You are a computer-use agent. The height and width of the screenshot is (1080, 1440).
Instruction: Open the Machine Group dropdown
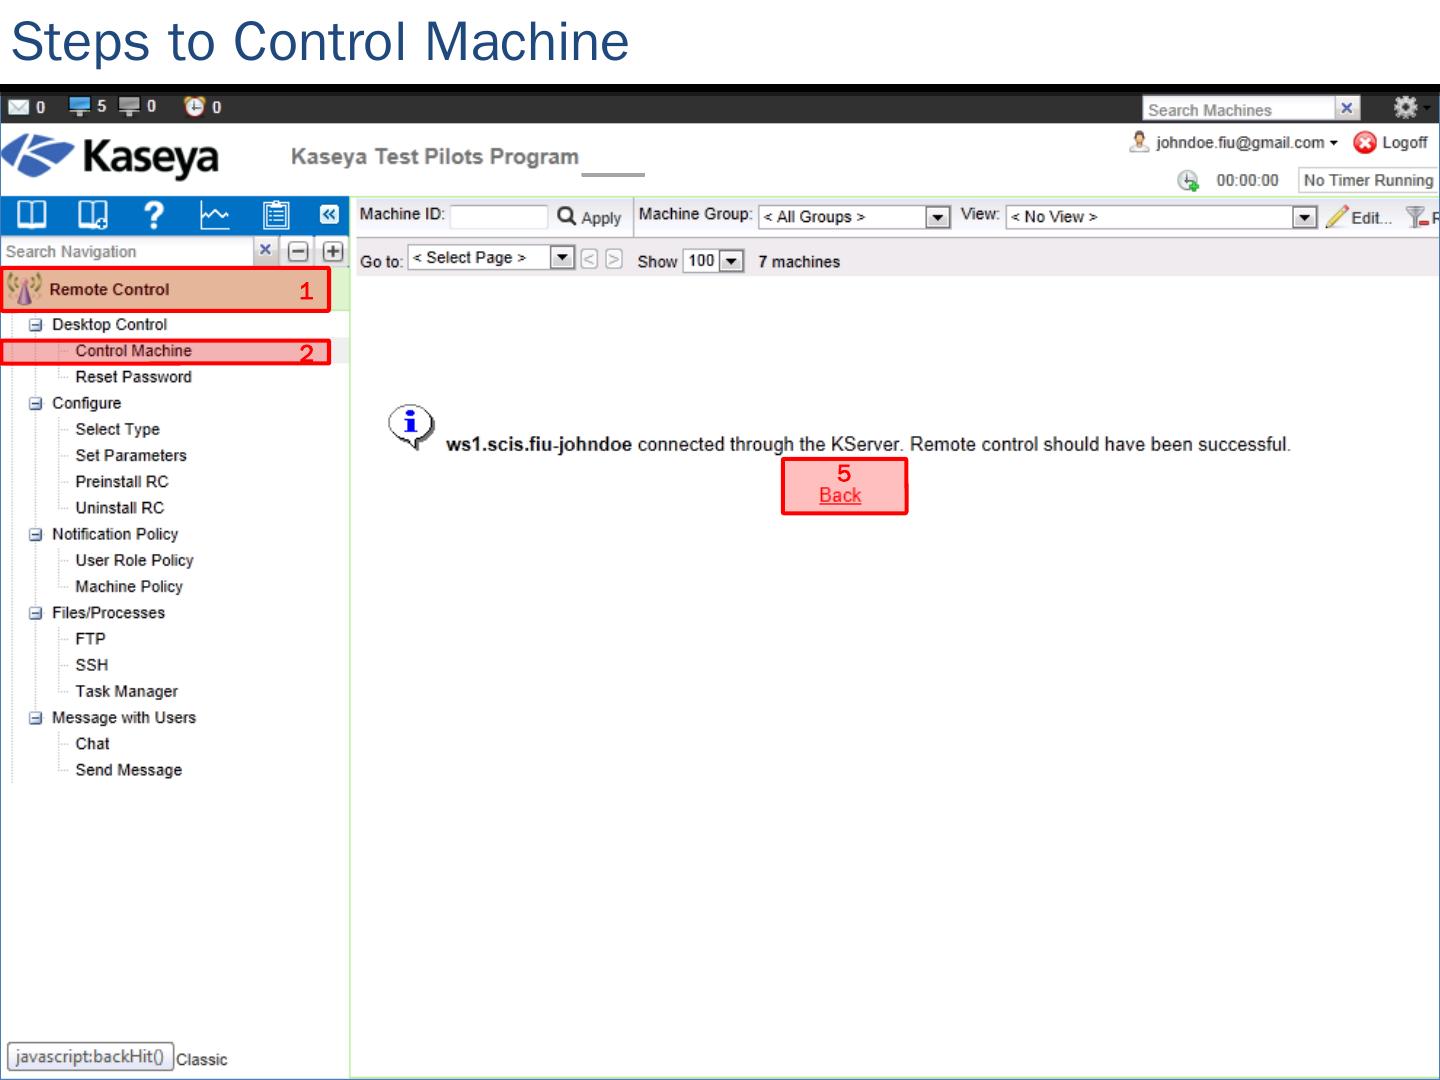[937, 217]
